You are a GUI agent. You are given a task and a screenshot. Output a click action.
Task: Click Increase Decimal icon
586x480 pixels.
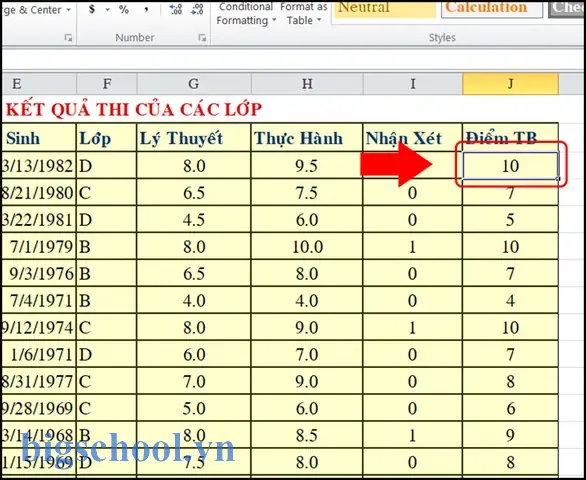[175, 9]
